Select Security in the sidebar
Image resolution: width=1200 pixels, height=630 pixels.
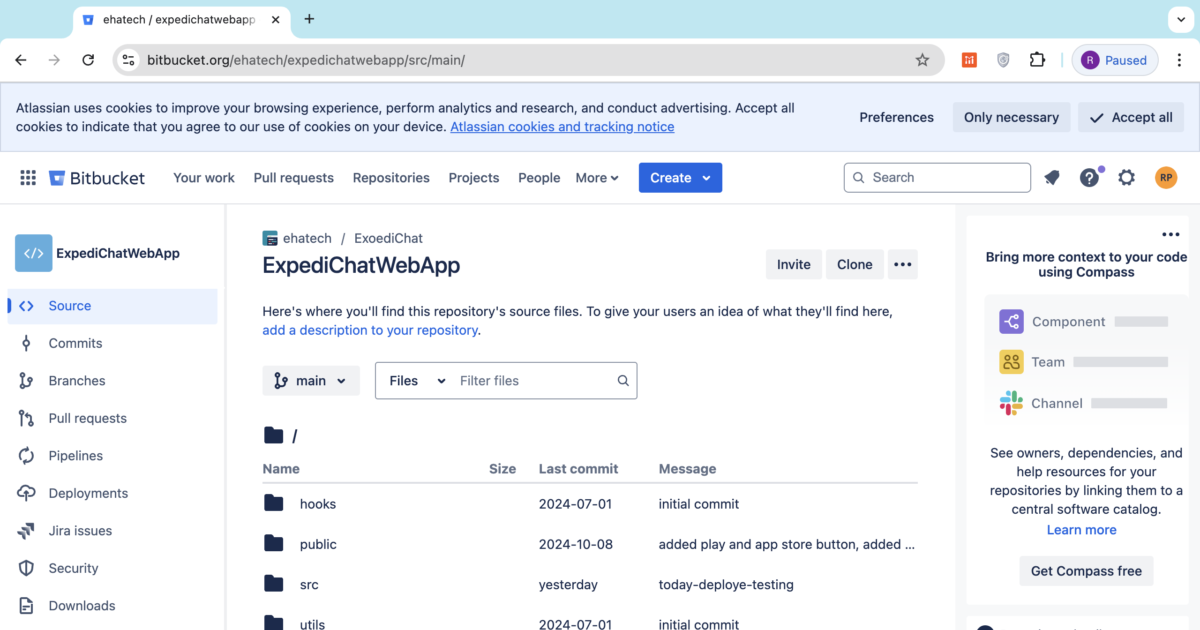(x=112, y=568)
